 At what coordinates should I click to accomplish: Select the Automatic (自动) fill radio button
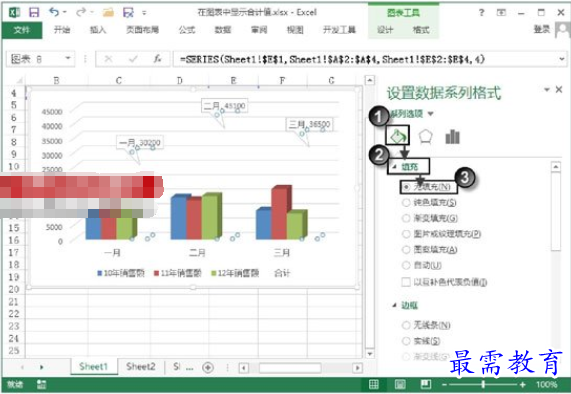point(406,265)
